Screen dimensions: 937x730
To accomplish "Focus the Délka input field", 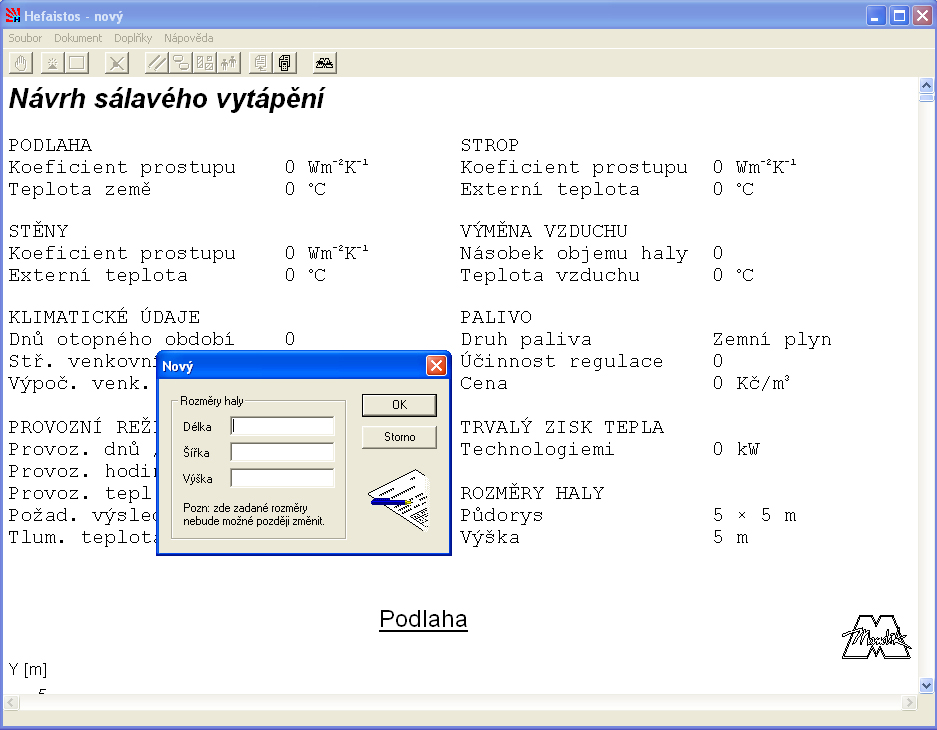I will point(282,427).
